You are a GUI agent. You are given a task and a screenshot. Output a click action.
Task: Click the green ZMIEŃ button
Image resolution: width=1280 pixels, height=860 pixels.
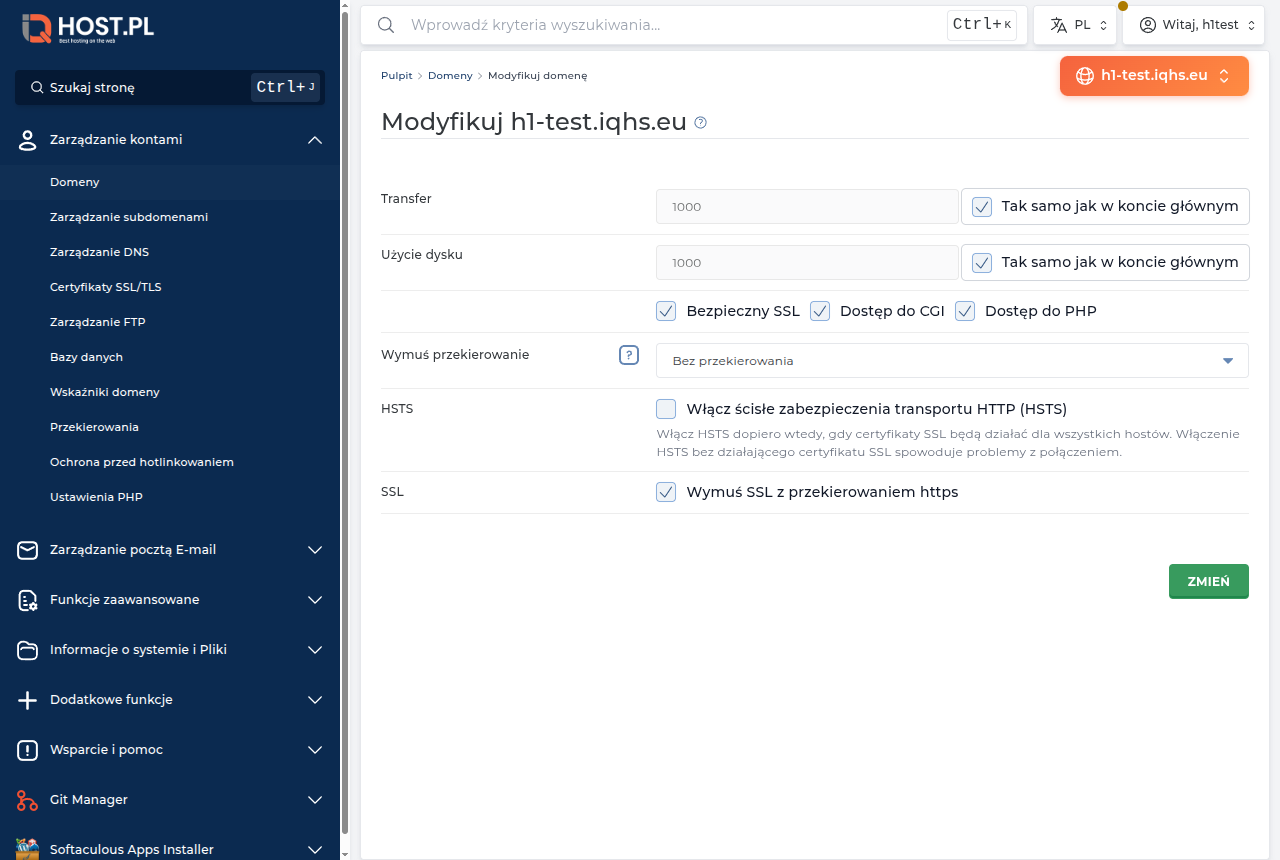point(1209,582)
